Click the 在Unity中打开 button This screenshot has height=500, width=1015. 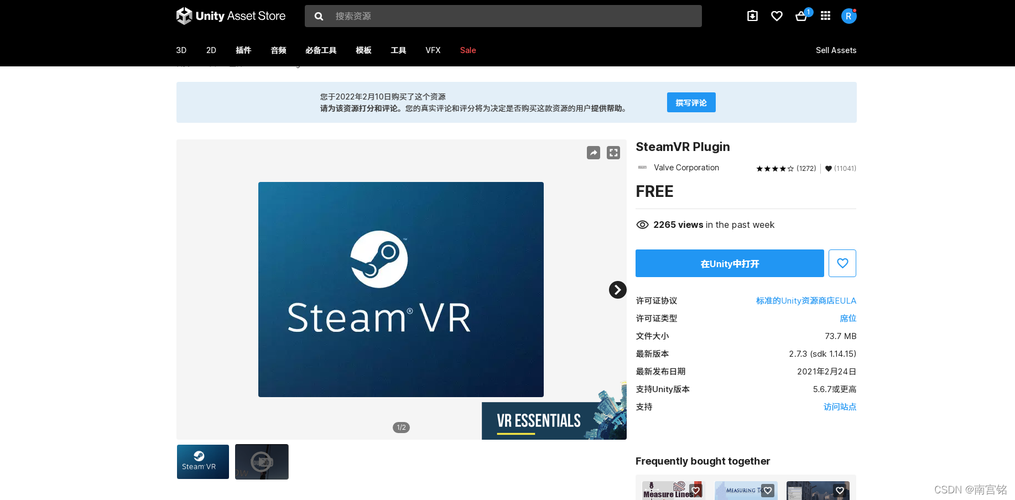730,264
